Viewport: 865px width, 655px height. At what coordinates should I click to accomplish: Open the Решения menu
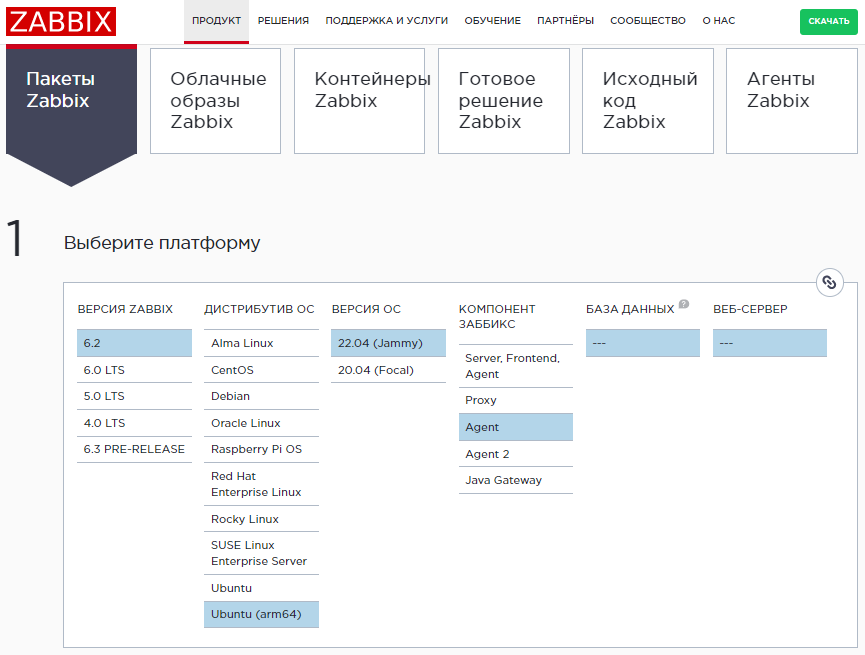(283, 20)
